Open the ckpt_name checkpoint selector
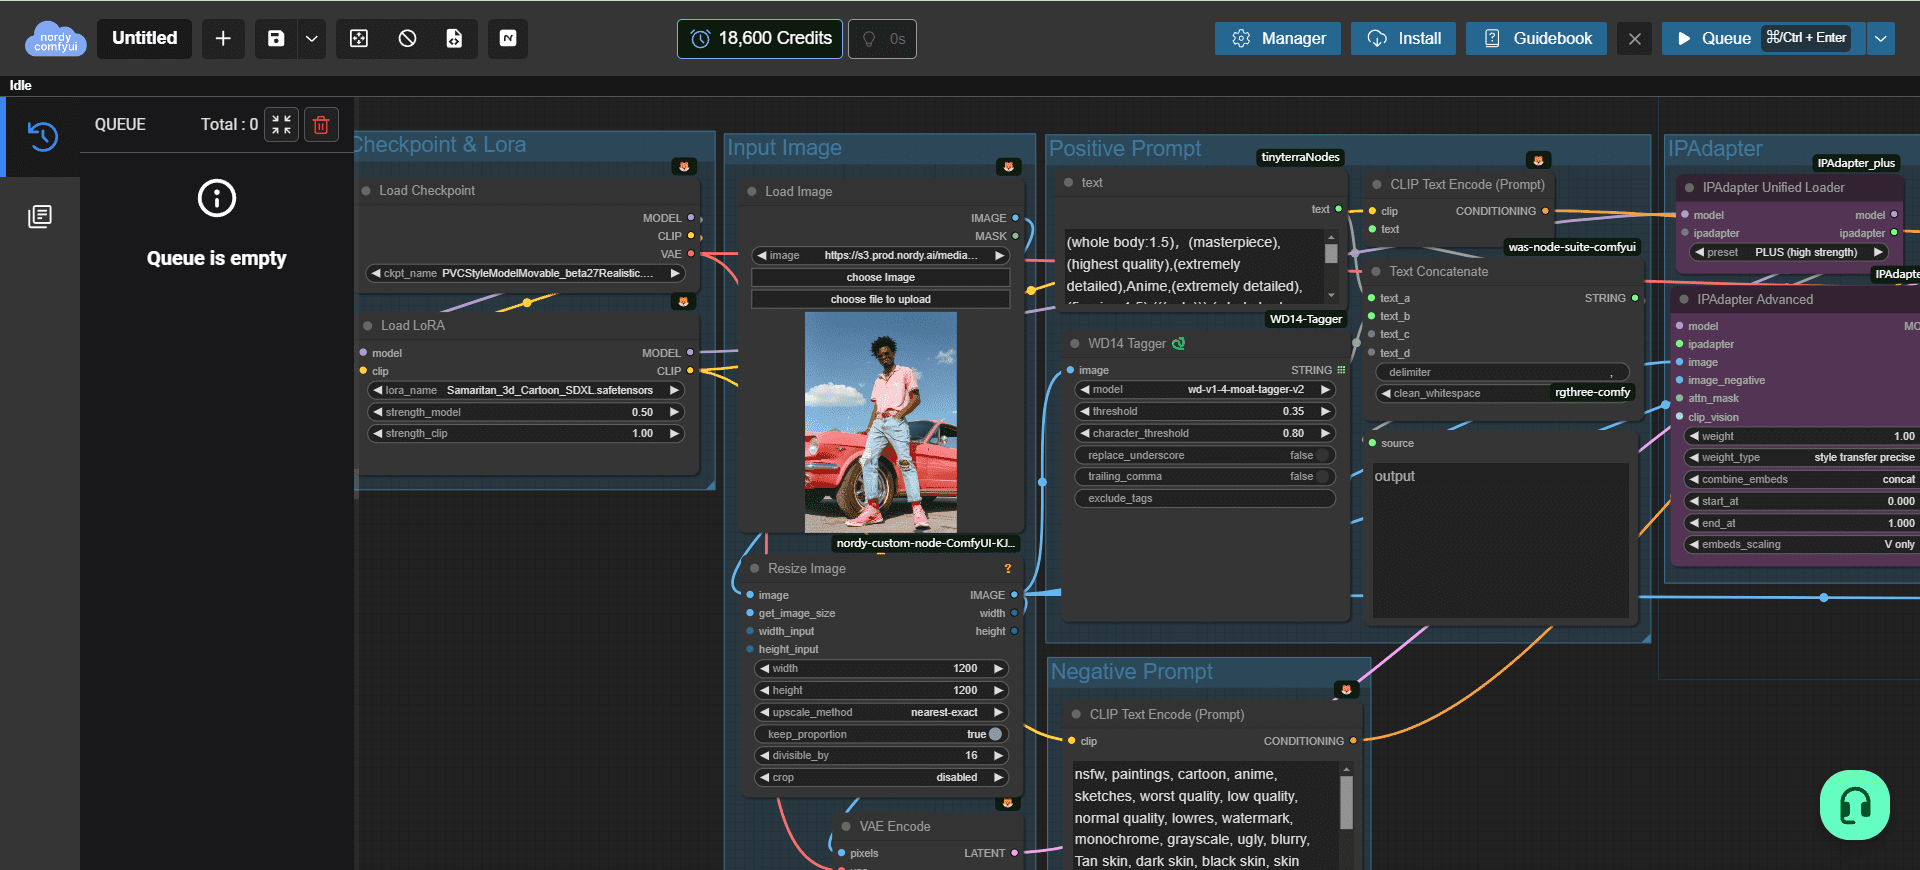The width and height of the screenshot is (1920, 870). [525, 273]
